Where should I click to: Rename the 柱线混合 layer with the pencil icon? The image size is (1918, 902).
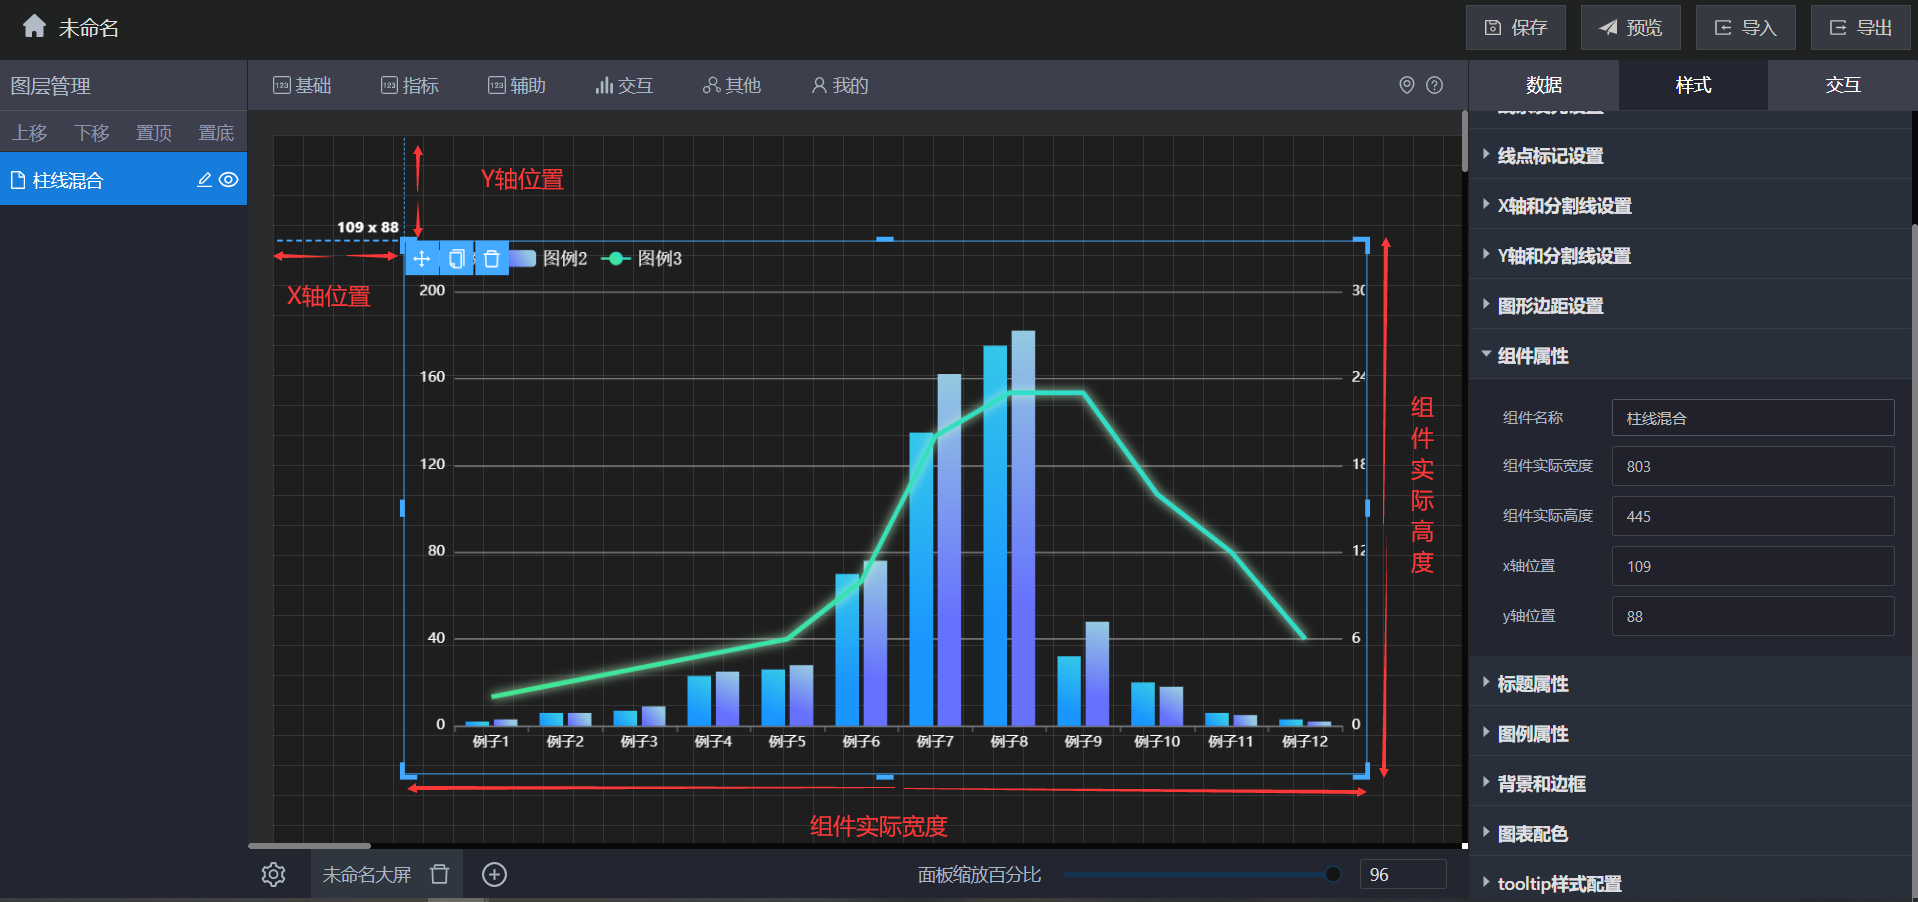pos(204,180)
